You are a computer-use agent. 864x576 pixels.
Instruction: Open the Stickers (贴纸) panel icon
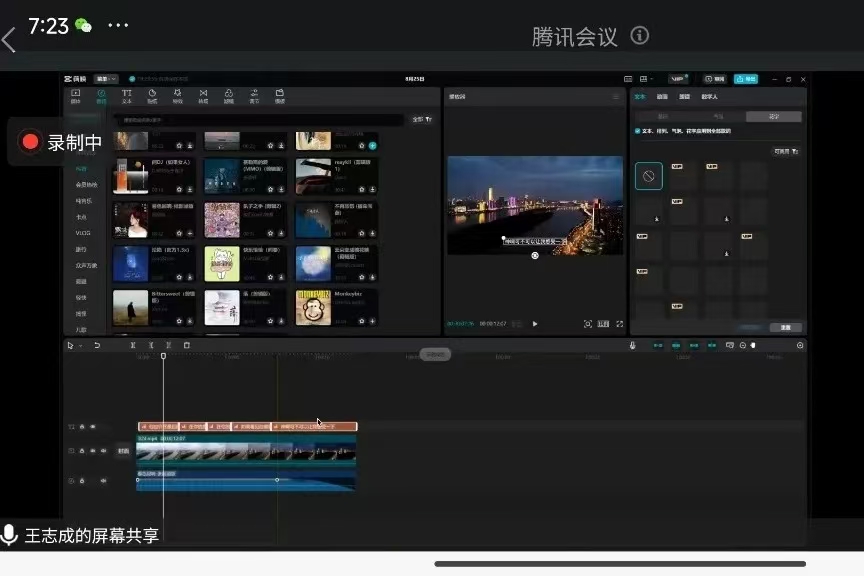(152, 96)
